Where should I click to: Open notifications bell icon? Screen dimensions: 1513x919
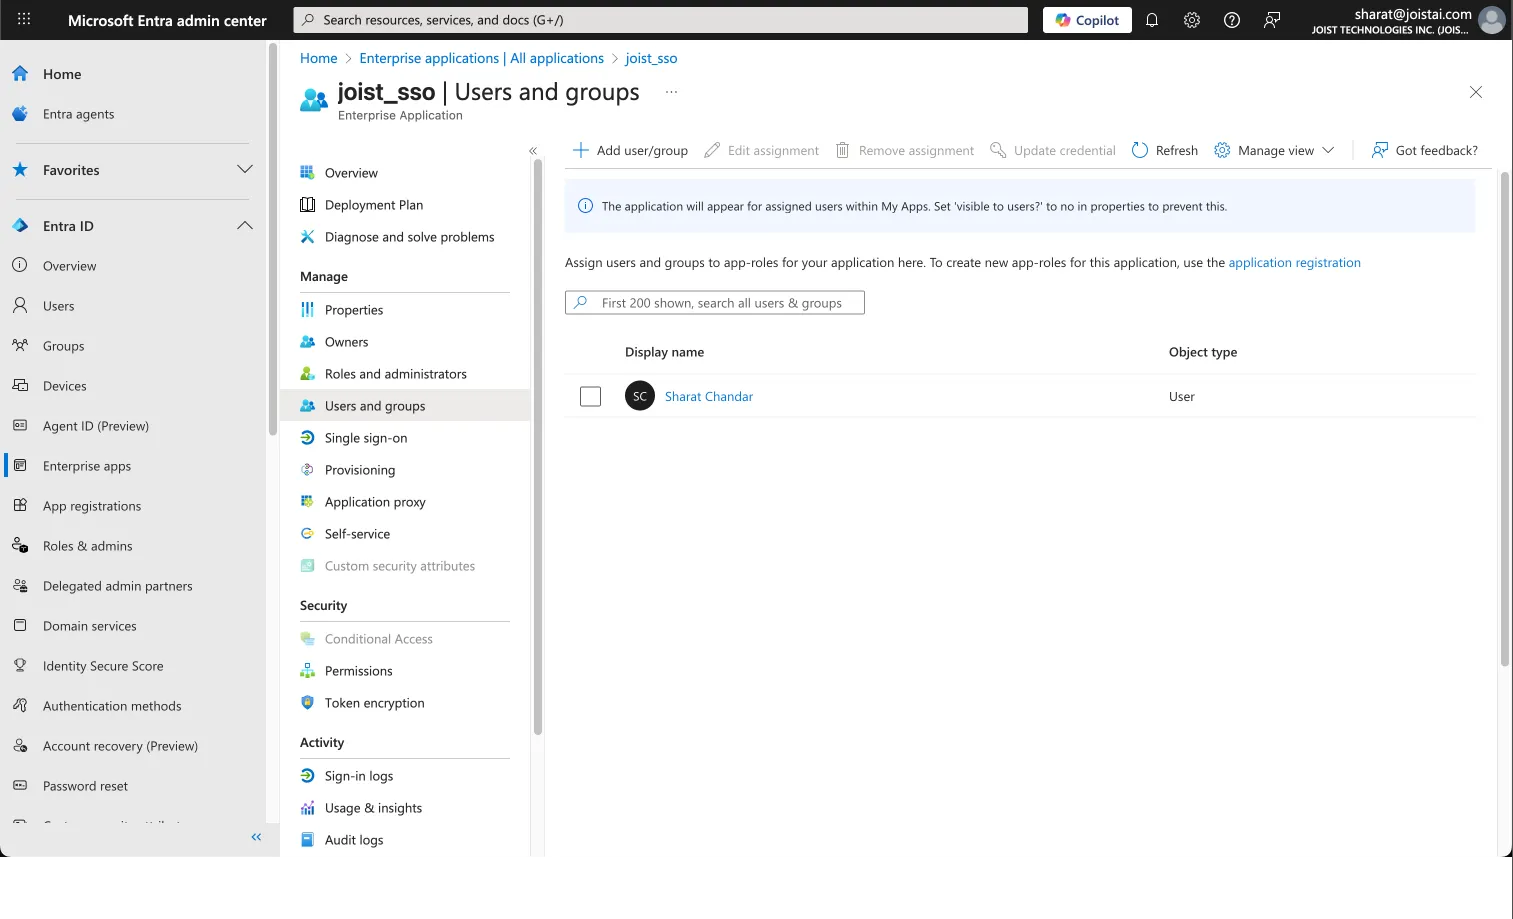point(1152,20)
